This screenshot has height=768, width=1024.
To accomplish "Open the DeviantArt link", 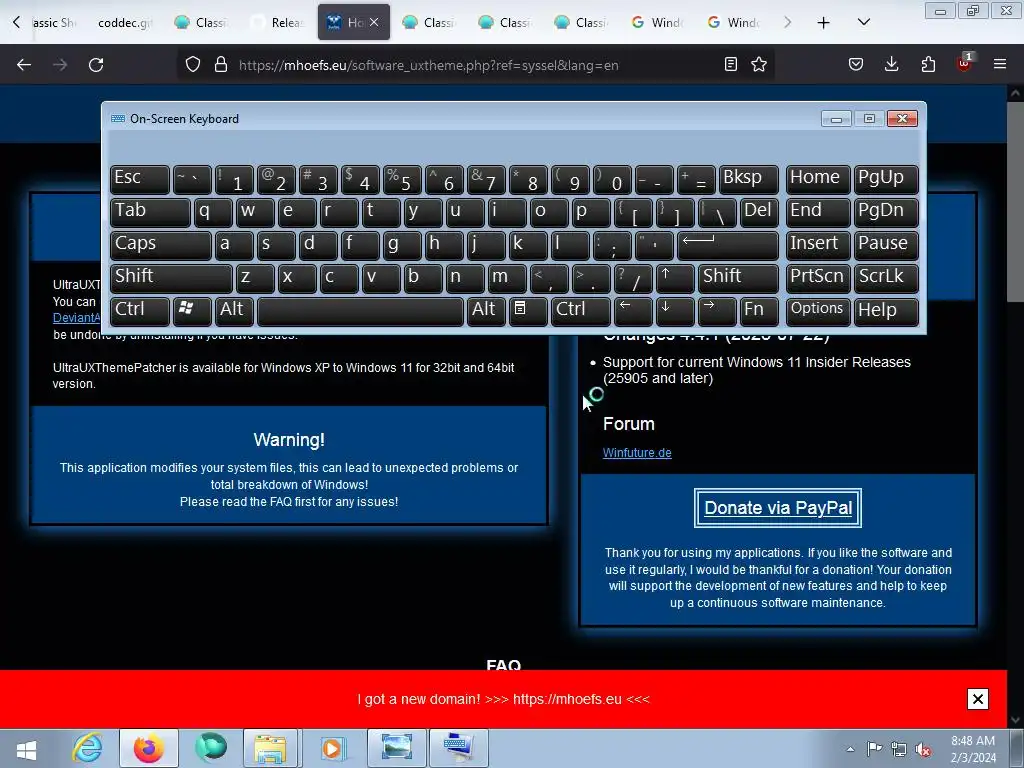I will [76, 318].
